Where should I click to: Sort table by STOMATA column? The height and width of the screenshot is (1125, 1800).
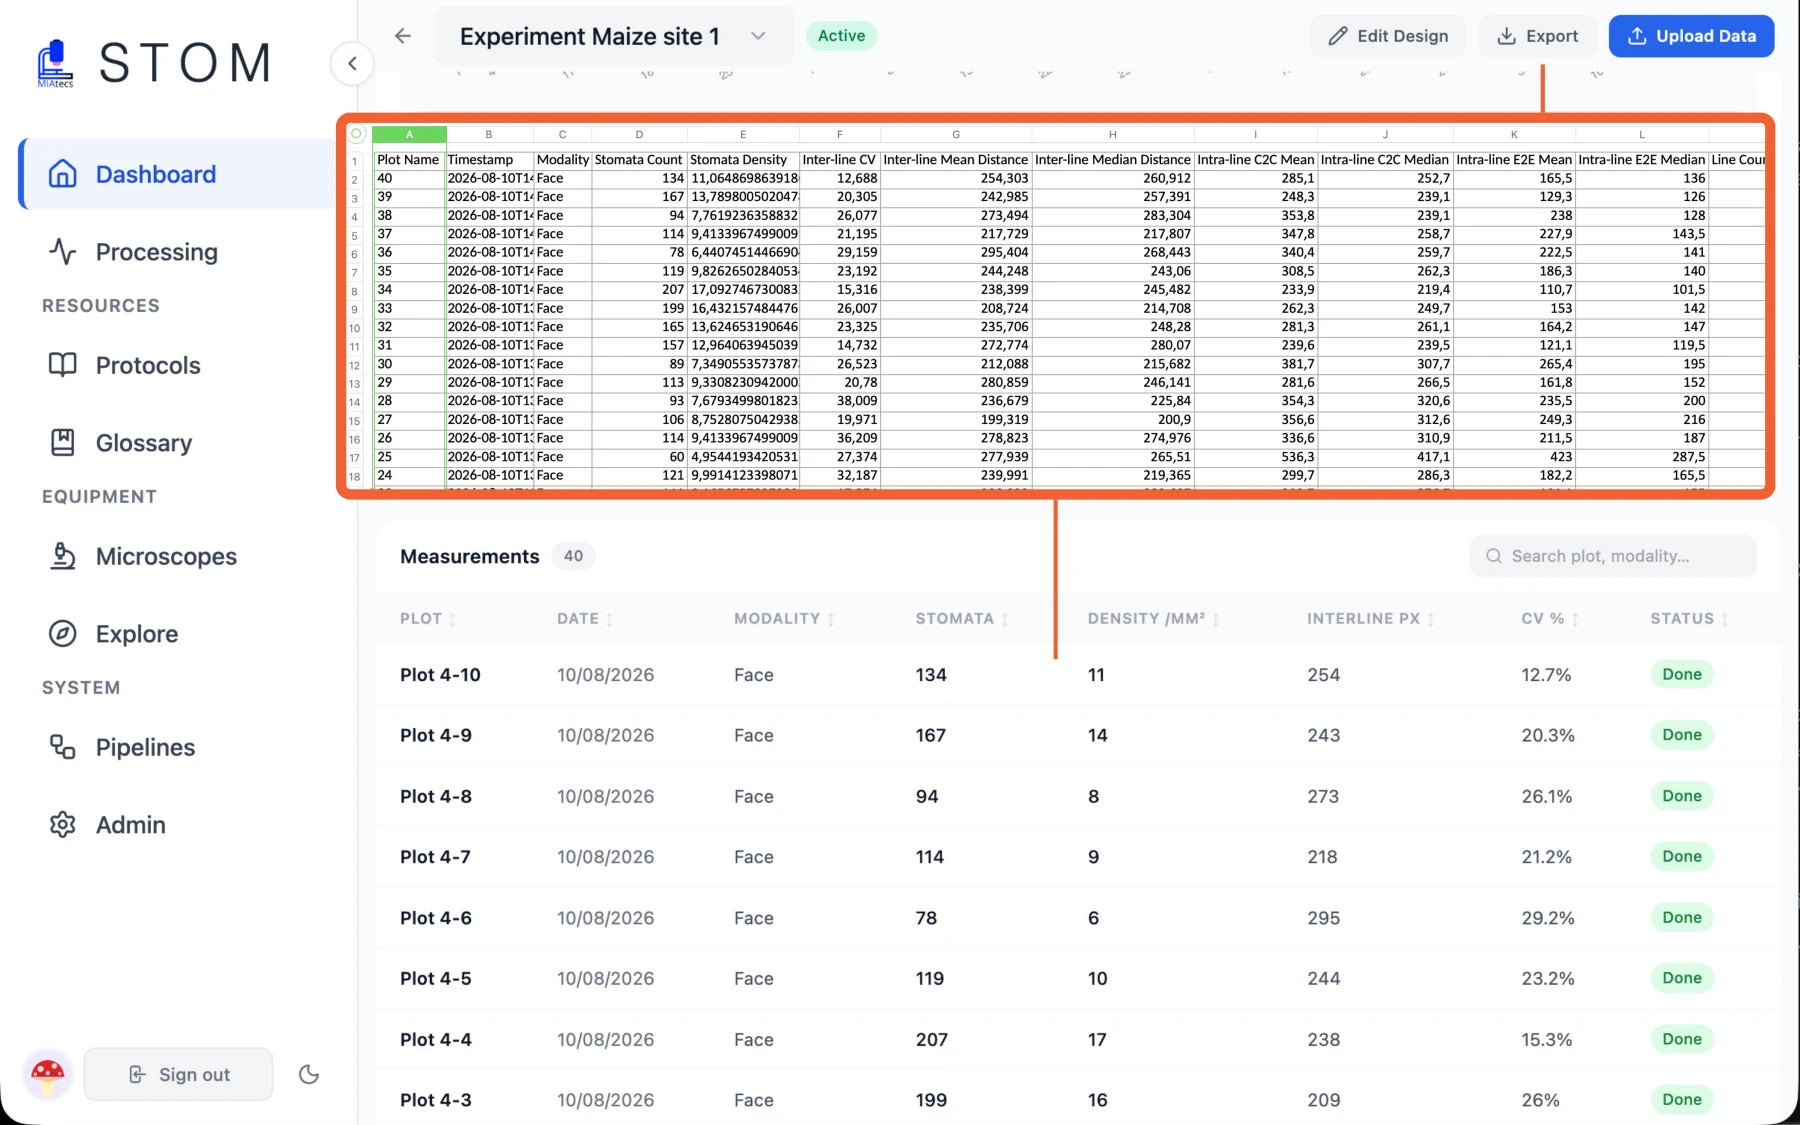coord(962,619)
